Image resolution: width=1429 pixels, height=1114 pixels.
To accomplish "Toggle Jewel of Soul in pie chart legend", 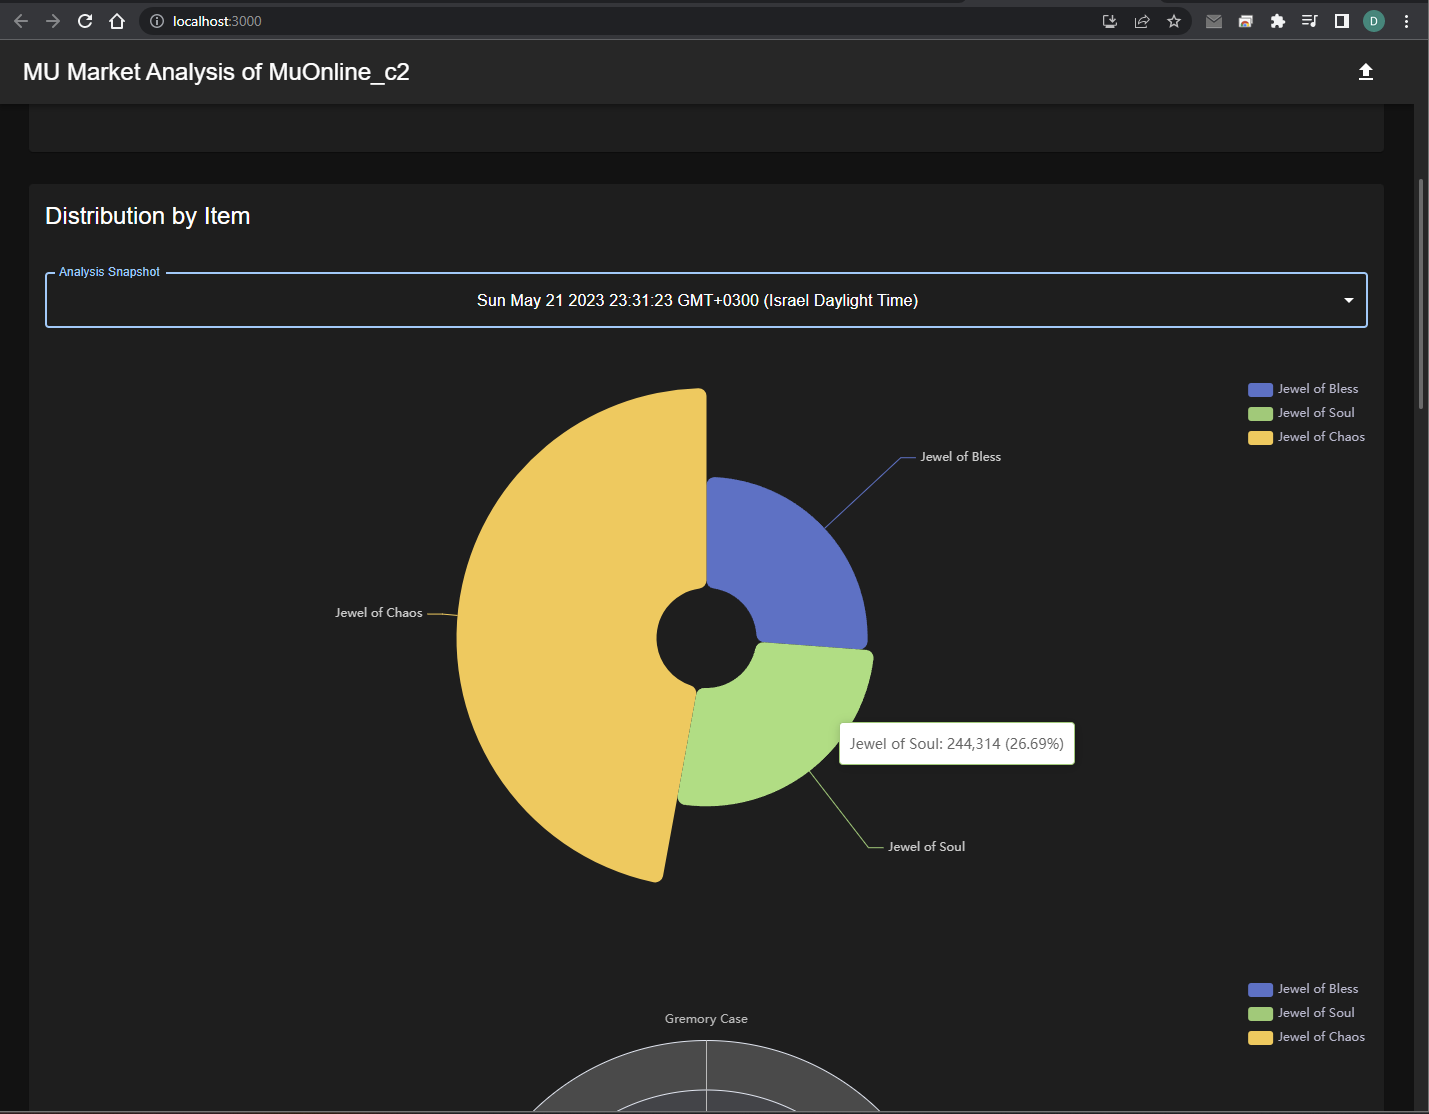I will pos(1301,413).
